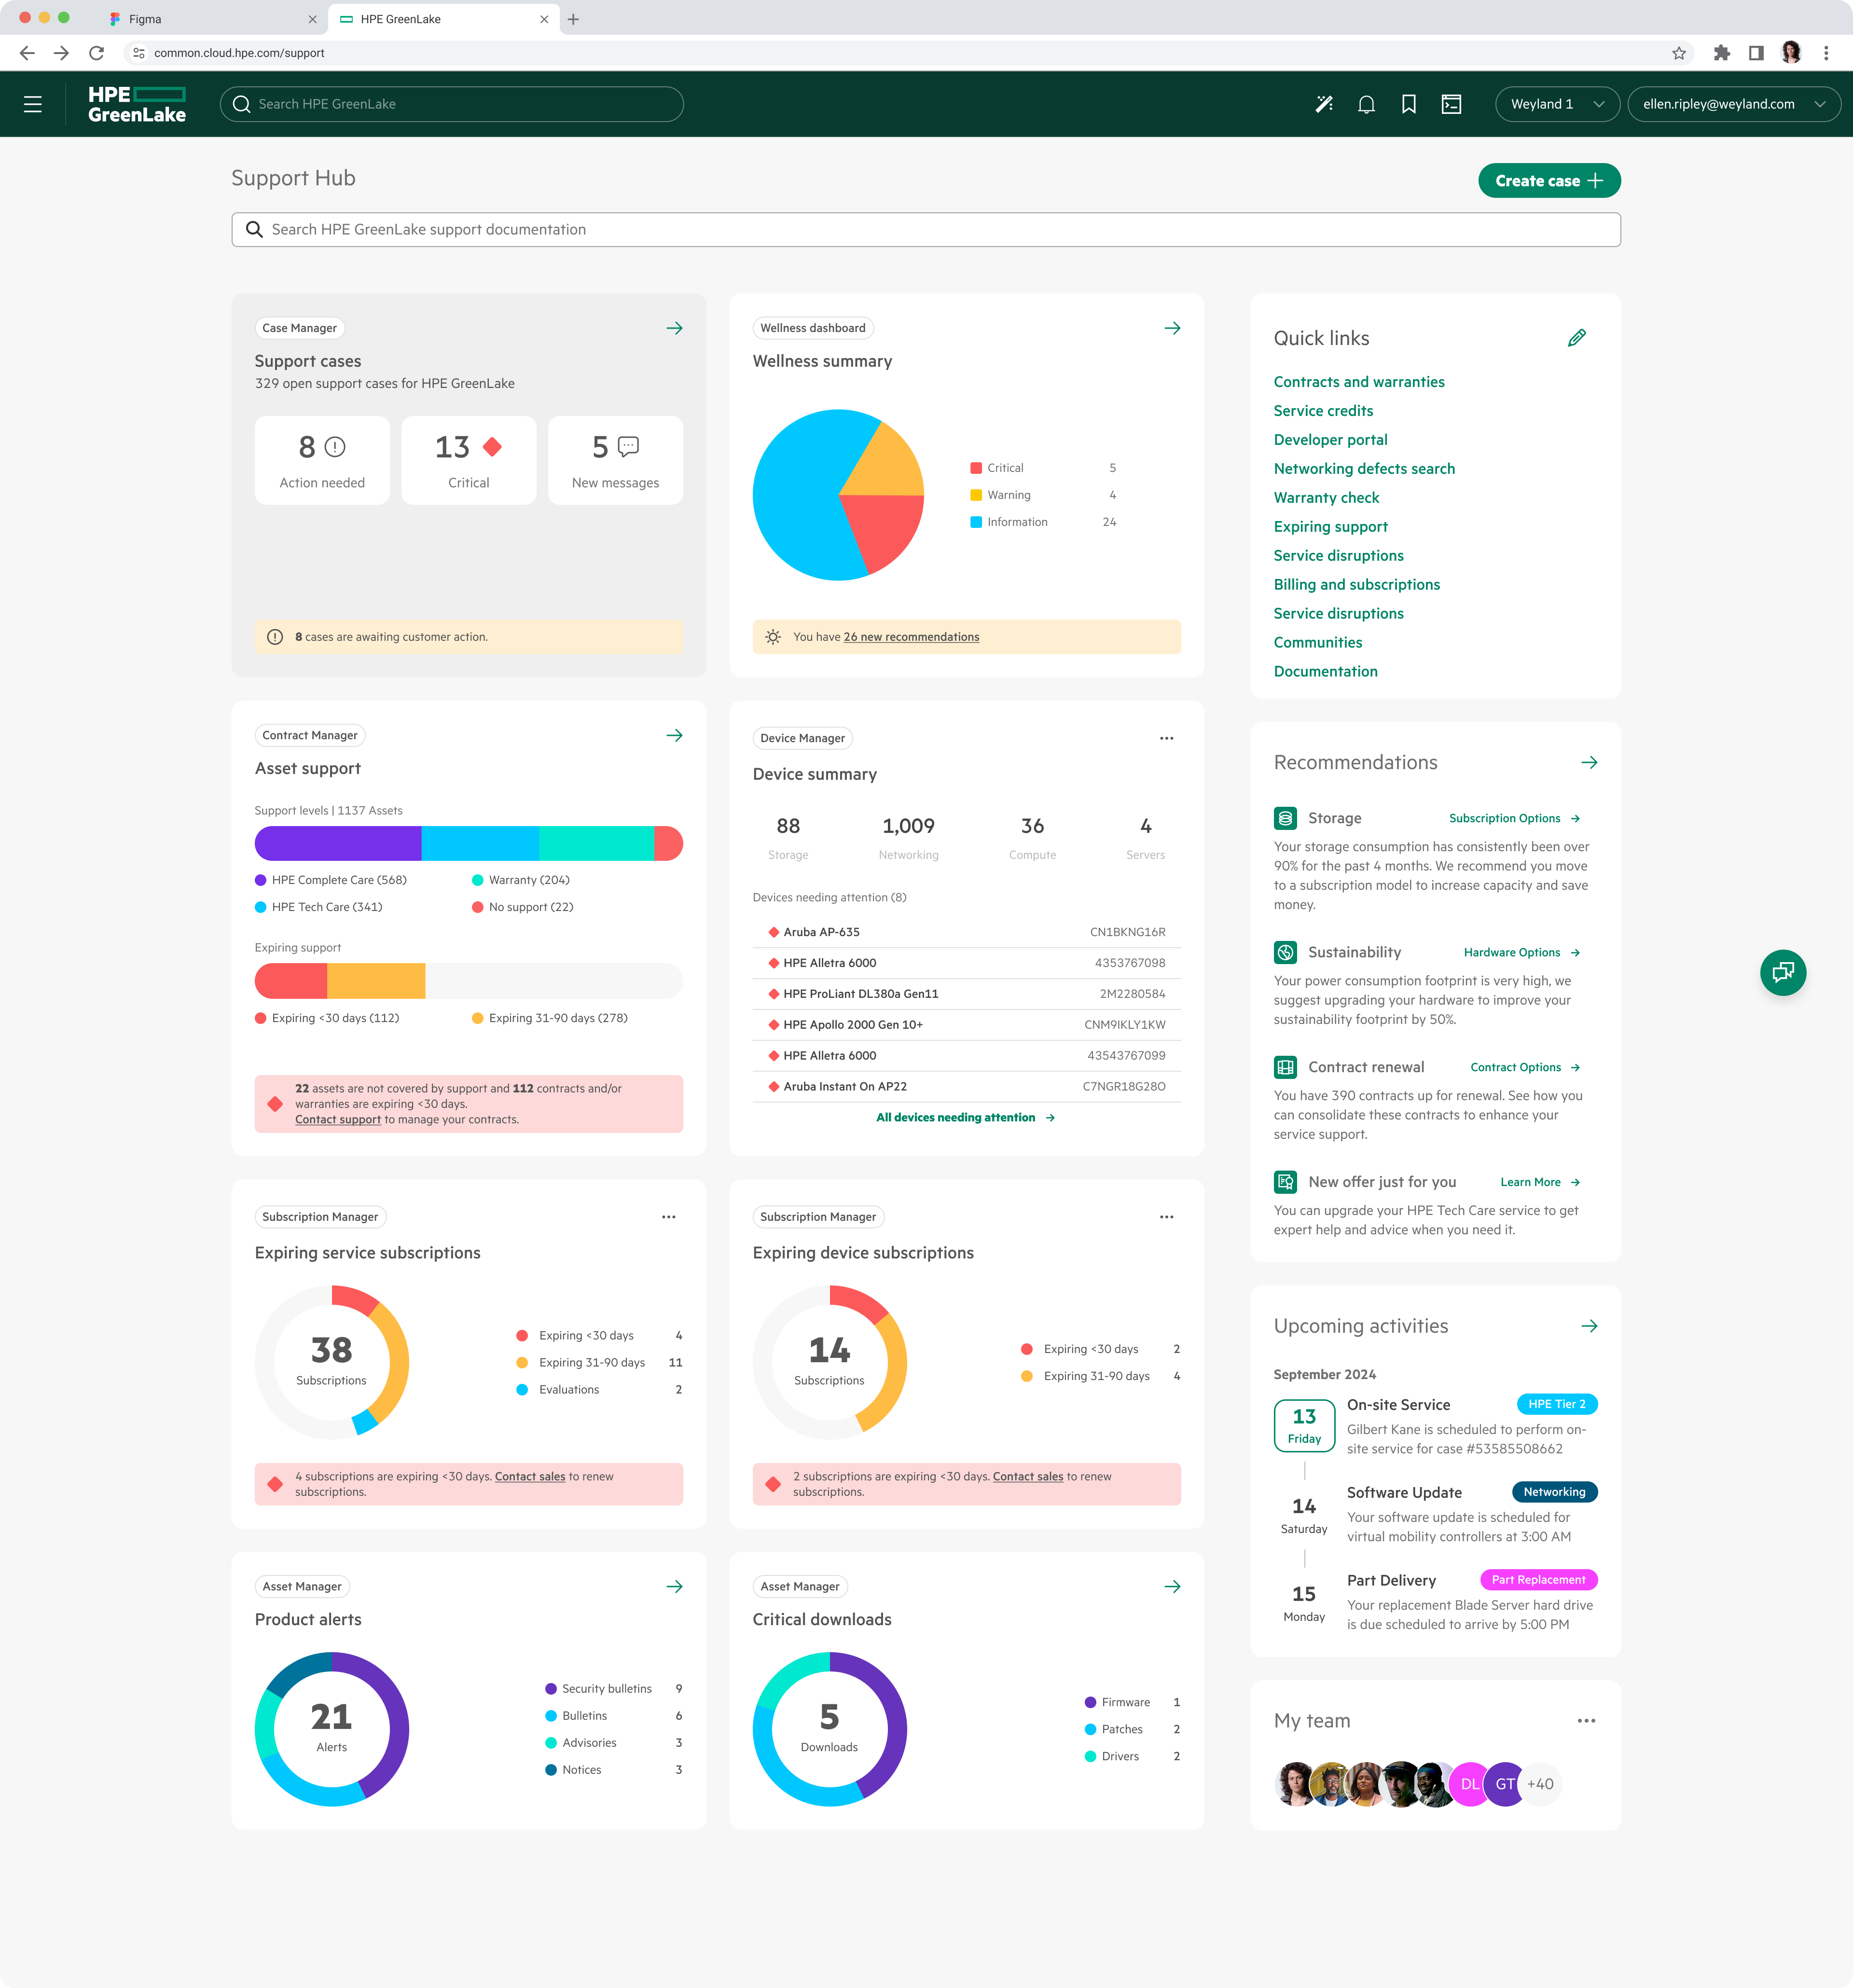
Task: Open the hamburger navigation menu
Action: coord(33,104)
